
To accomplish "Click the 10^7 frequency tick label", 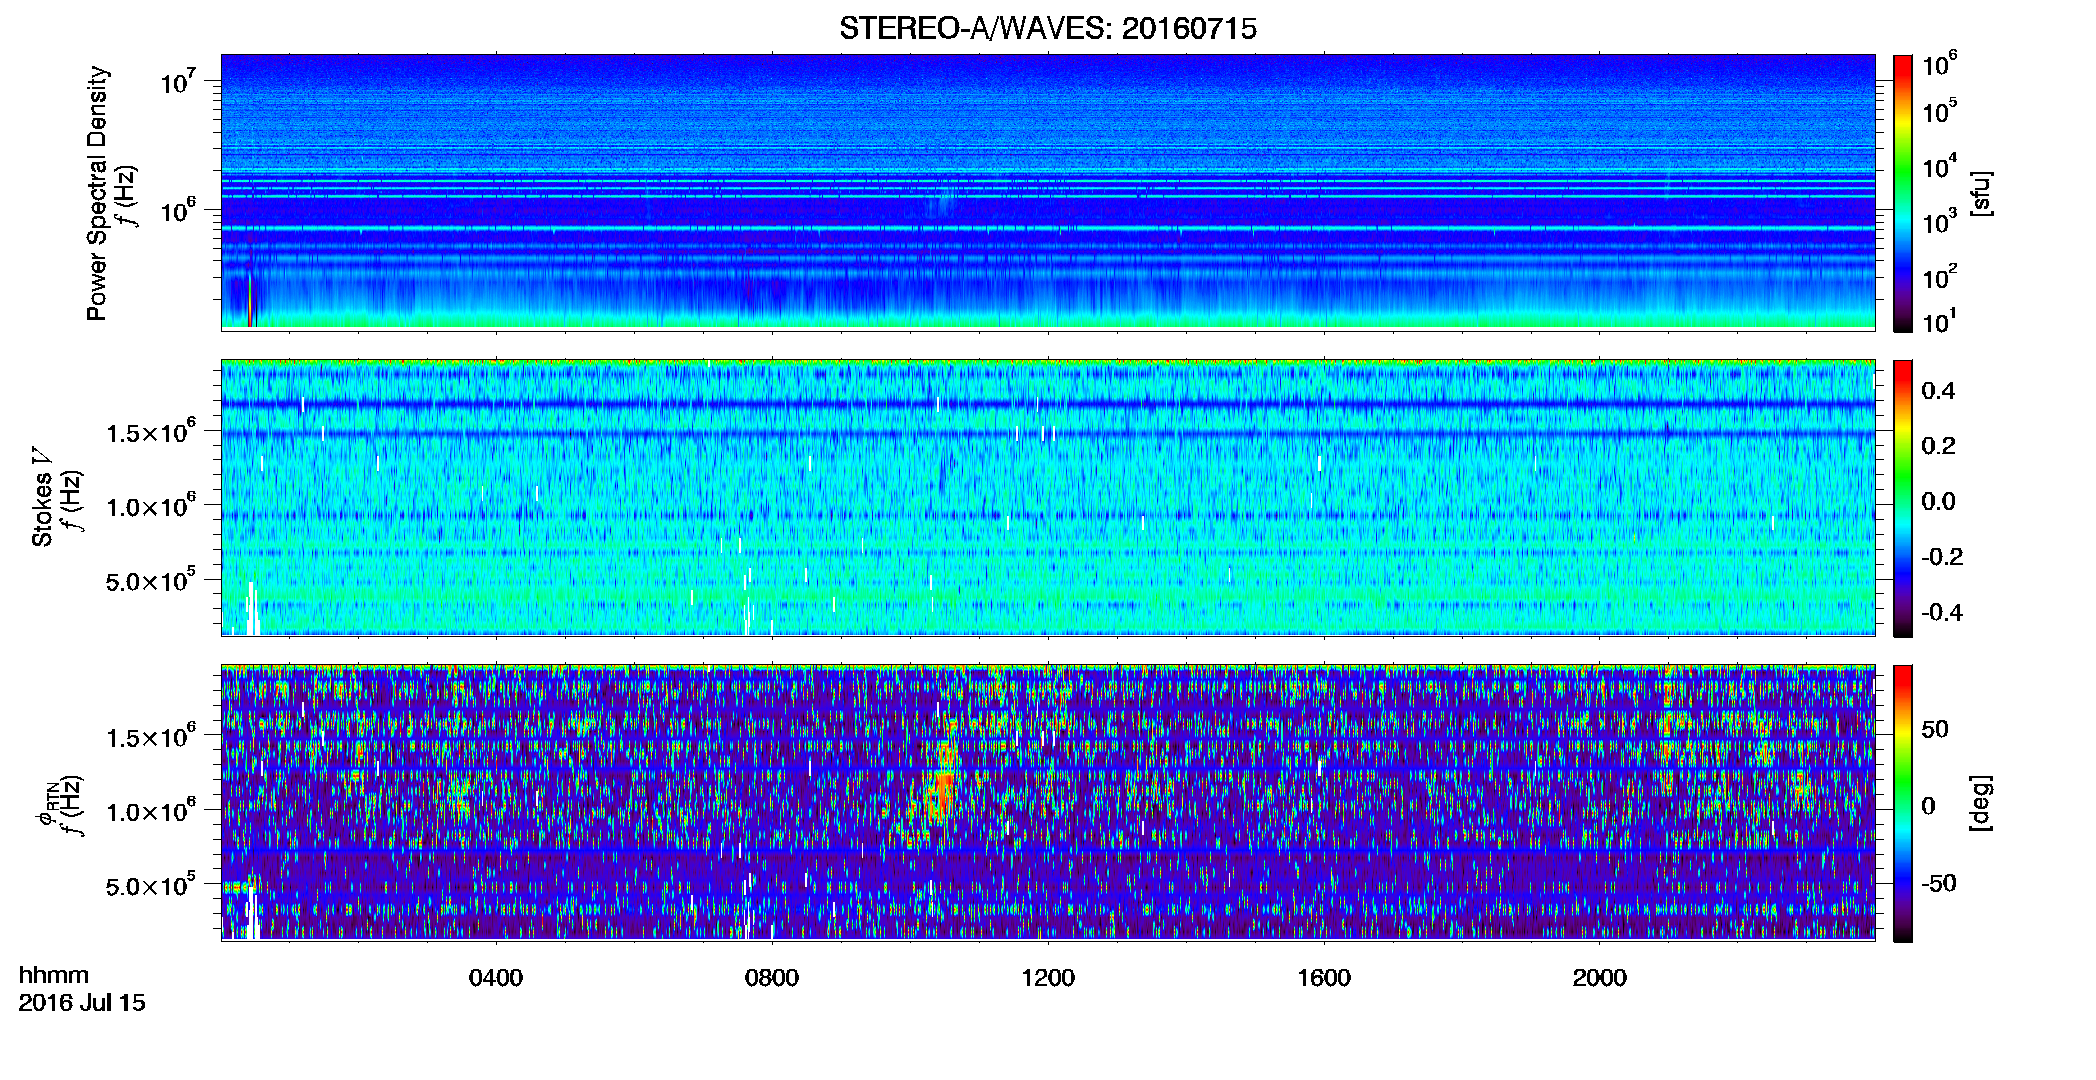I will coord(177,82).
